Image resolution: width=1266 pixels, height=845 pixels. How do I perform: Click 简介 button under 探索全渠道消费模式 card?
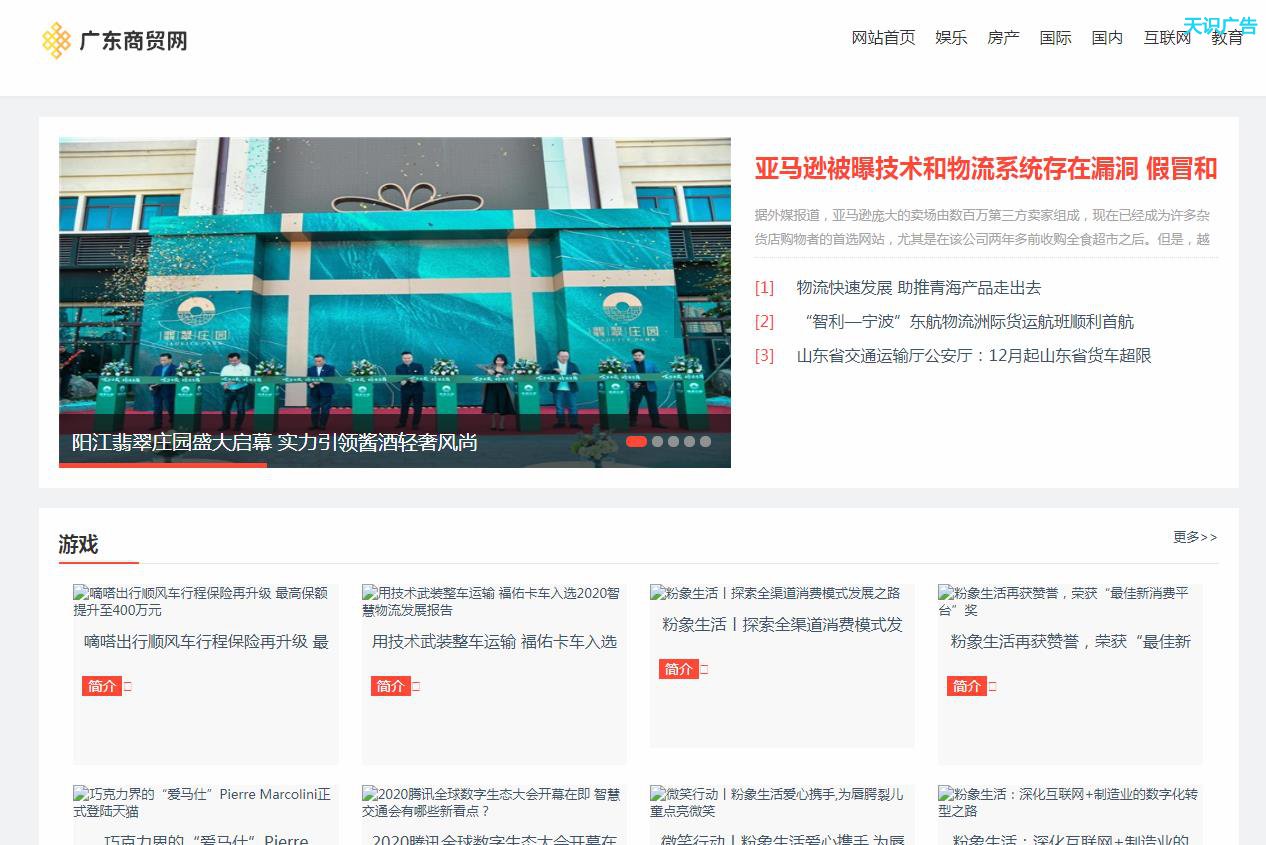pos(678,669)
